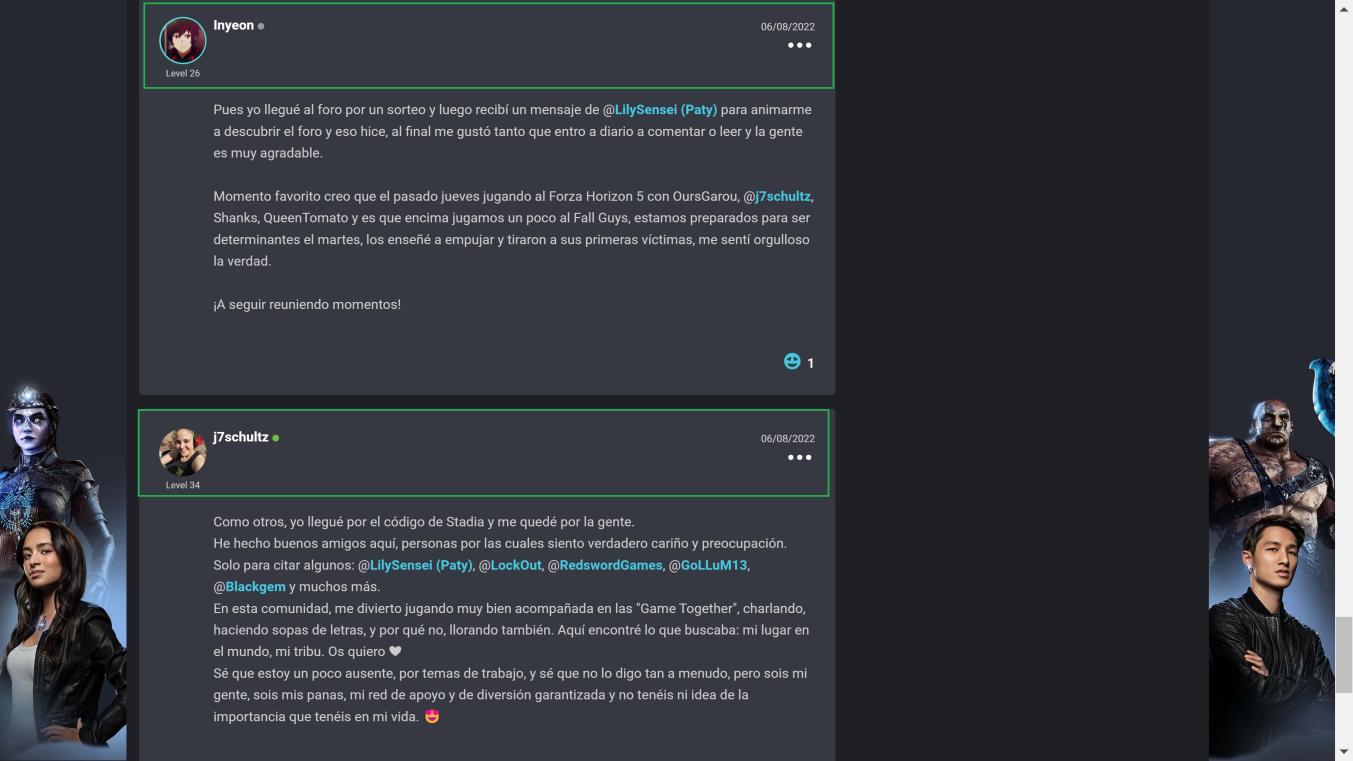Open three-dot menu on Inyeon's post

799,46
